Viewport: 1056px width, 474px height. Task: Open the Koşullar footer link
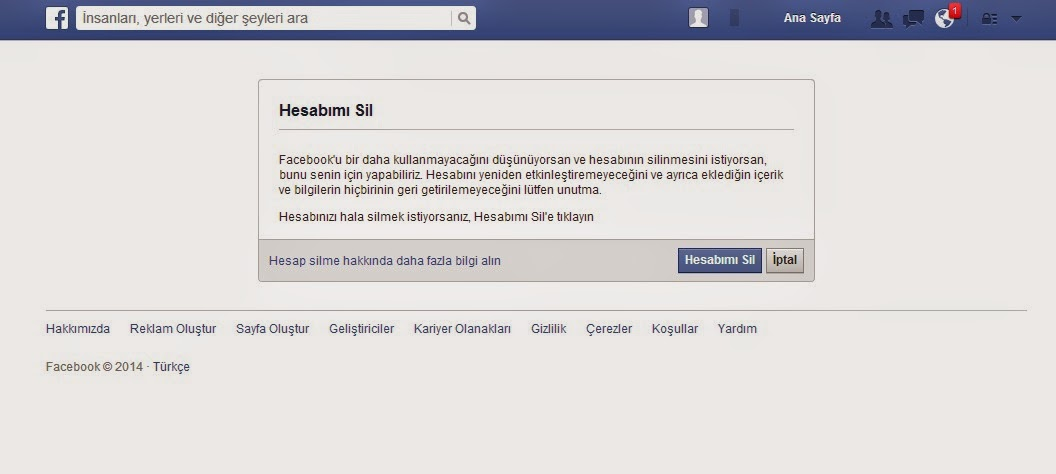675,329
